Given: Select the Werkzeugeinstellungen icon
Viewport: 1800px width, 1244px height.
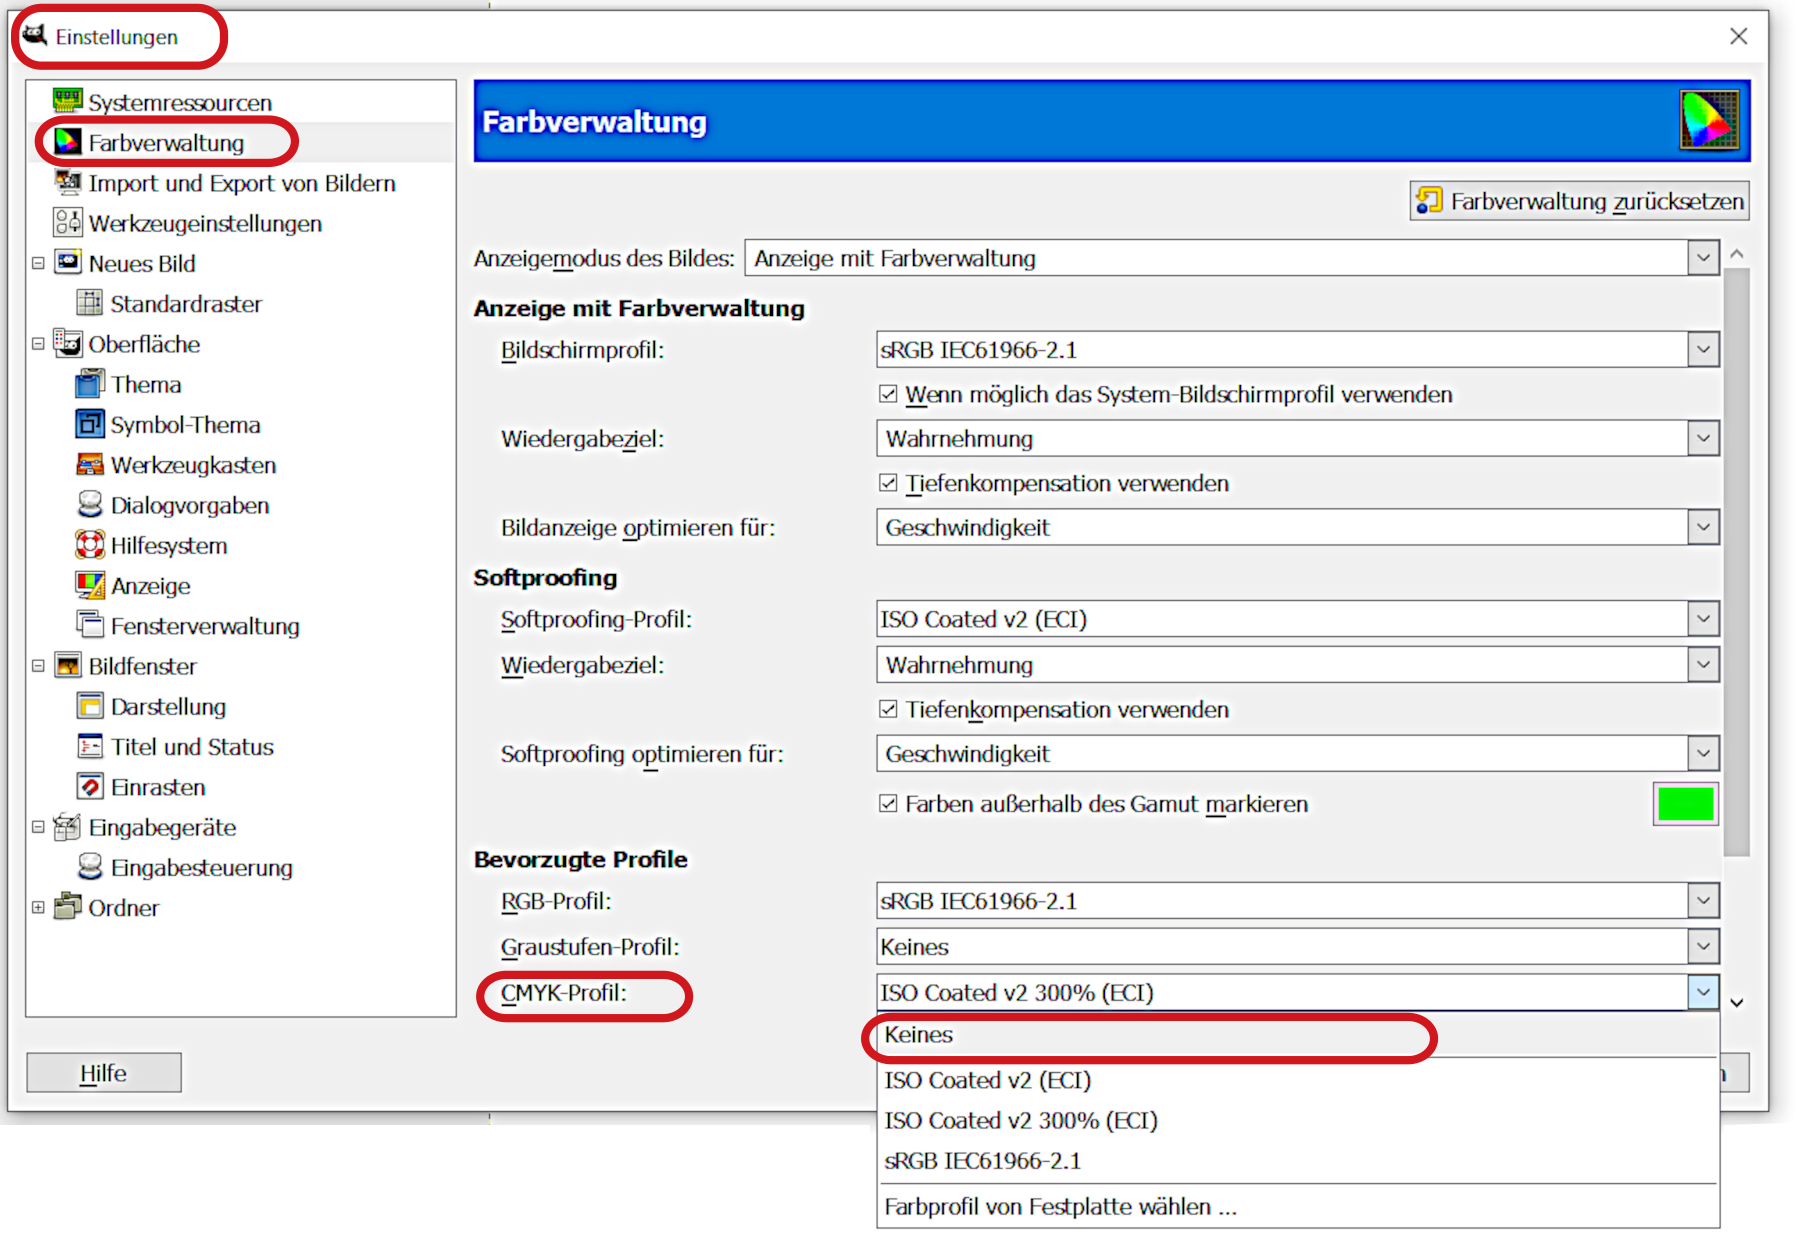Looking at the screenshot, I should tap(67, 222).
